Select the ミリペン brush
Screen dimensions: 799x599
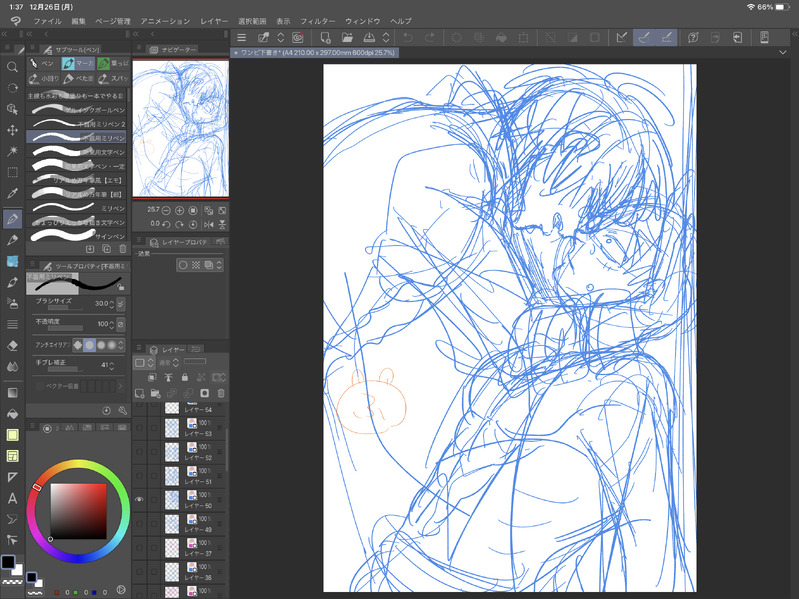click(76, 208)
